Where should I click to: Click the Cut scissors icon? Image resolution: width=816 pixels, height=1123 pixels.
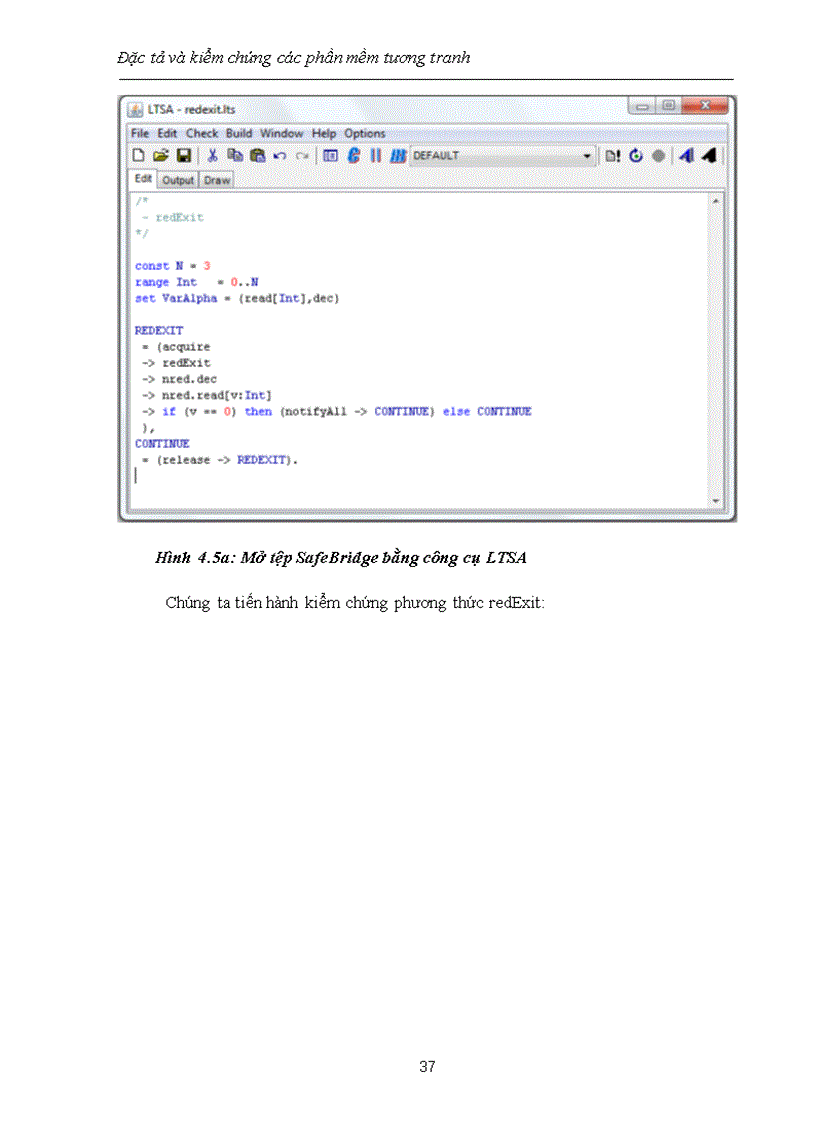point(212,156)
